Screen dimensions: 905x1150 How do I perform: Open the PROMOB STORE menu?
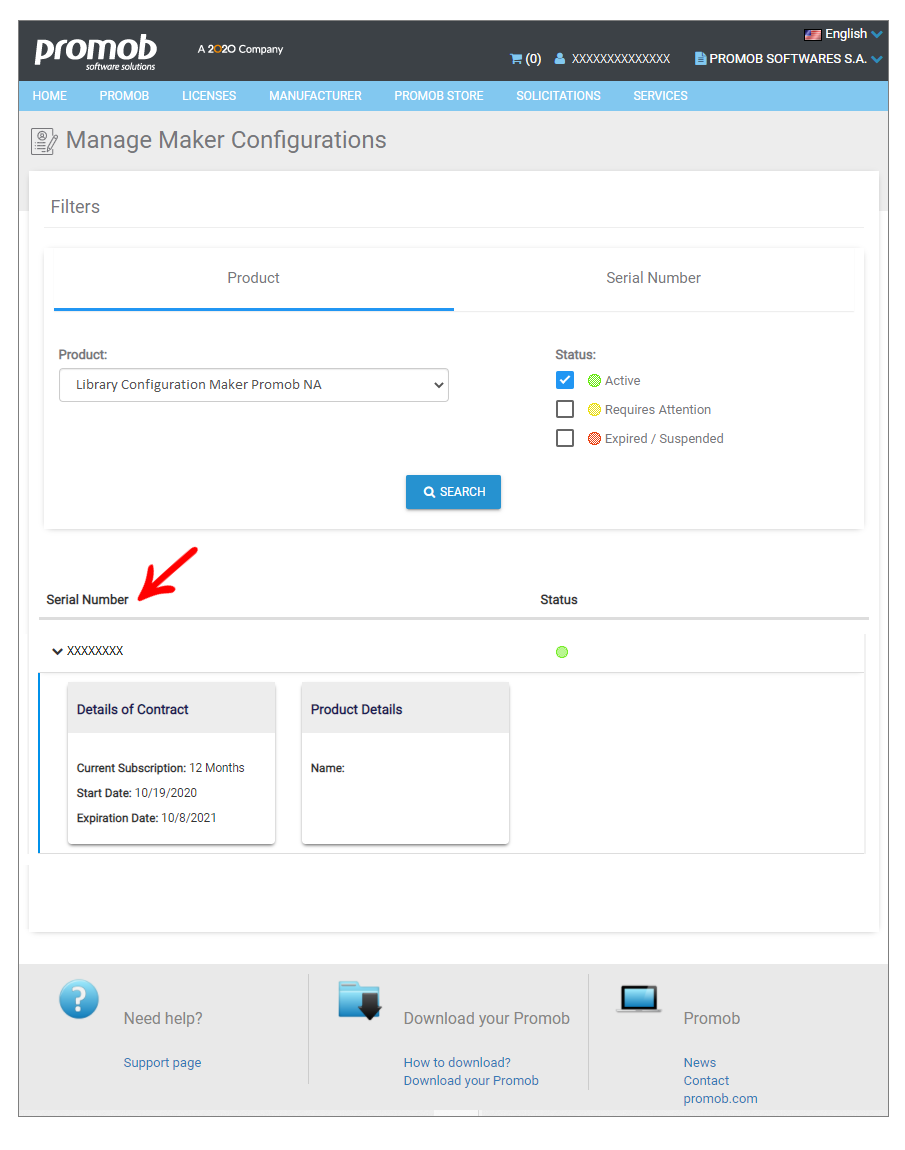click(x=439, y=96)
